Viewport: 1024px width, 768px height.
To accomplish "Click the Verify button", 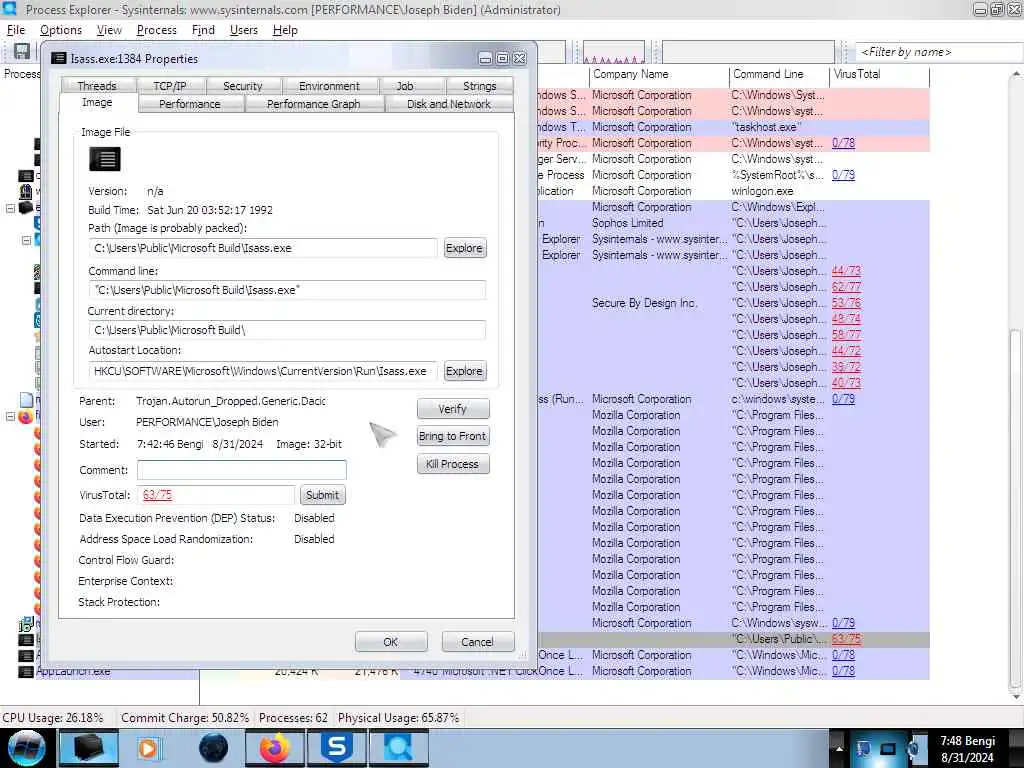I will pyautogui.click(x=453, y=409).
